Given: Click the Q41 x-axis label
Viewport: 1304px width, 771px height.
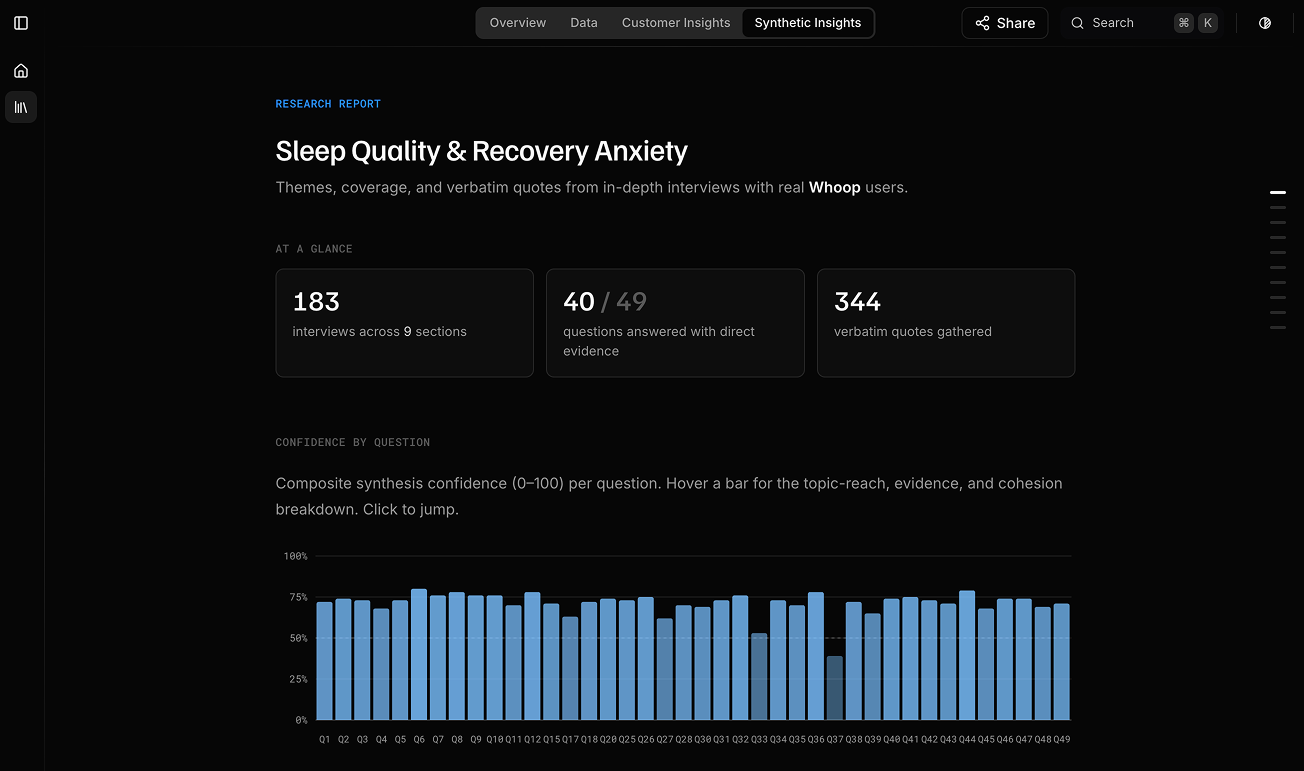Looking at the screenshot, I should click(911, 740).
